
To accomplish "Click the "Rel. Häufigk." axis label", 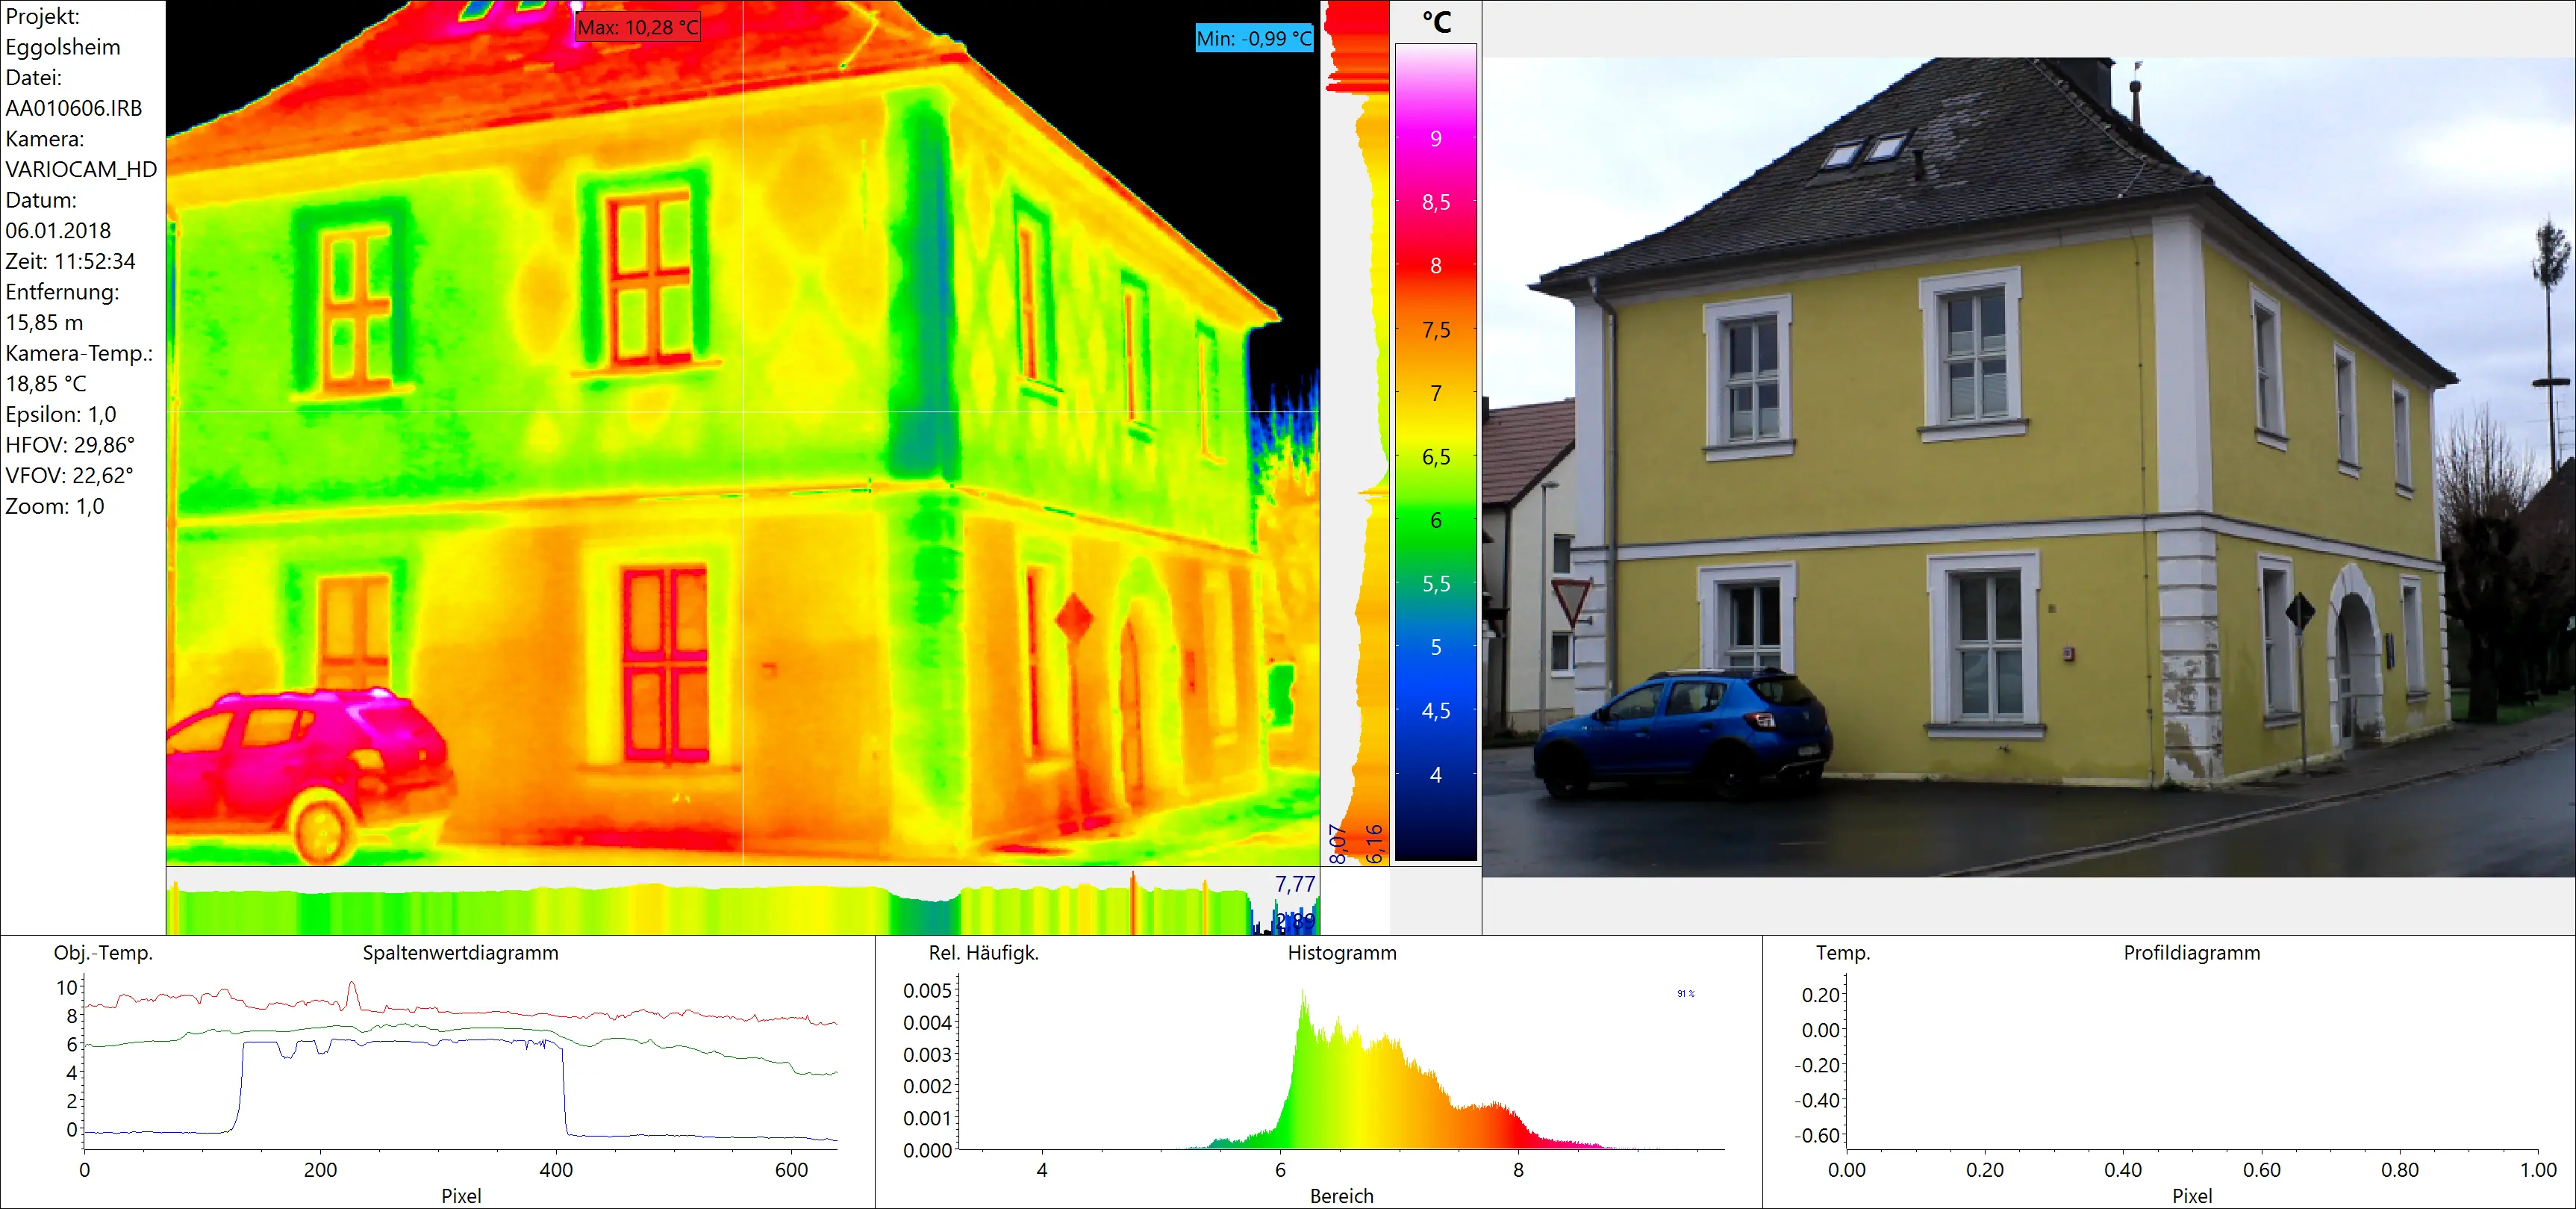I will pyautogui.click(x=984, y=953).
